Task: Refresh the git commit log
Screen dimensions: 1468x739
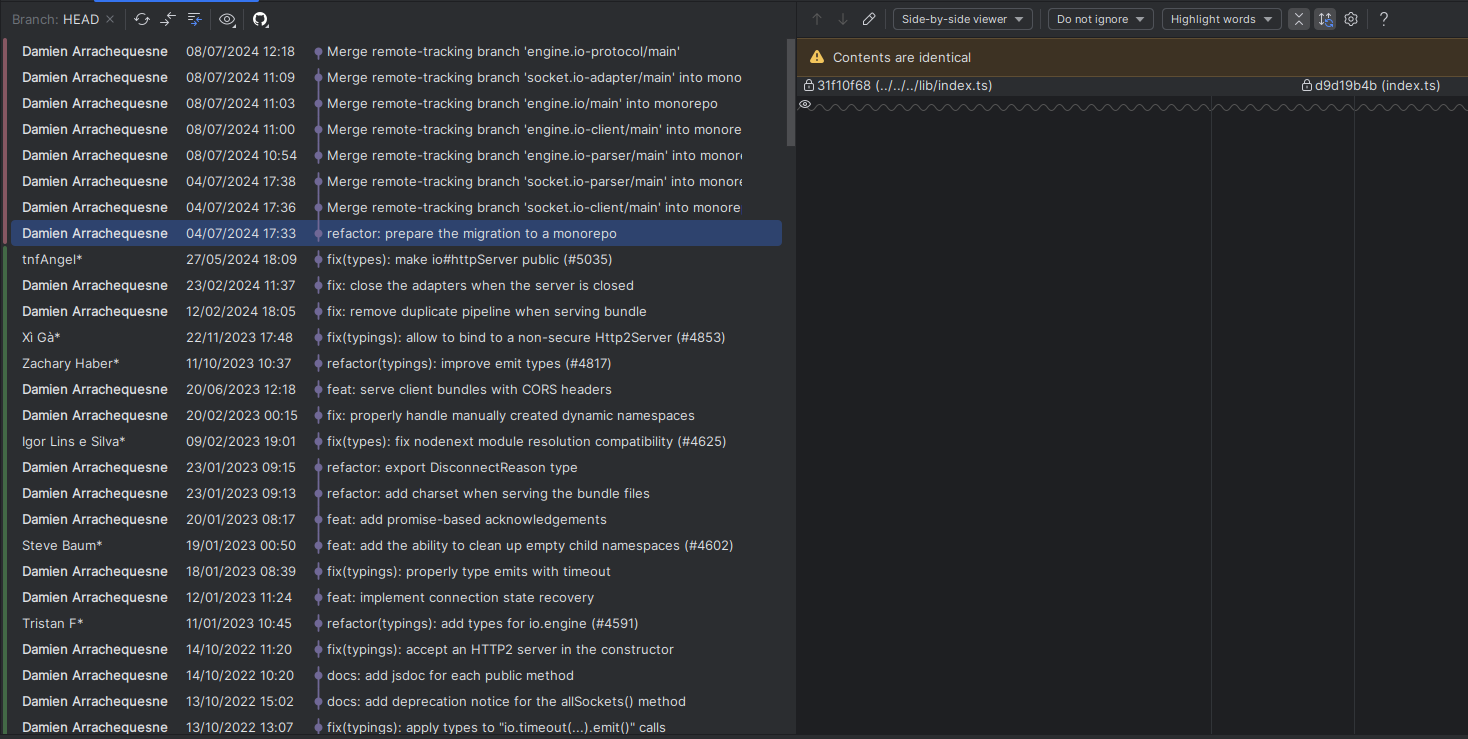Action: click(141, 18)
